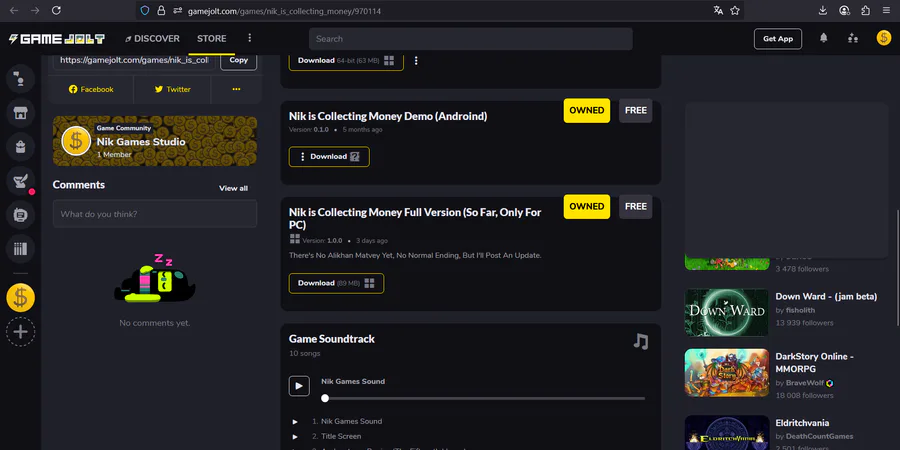
Task: Share on Twitter
Action: (172, 90)
